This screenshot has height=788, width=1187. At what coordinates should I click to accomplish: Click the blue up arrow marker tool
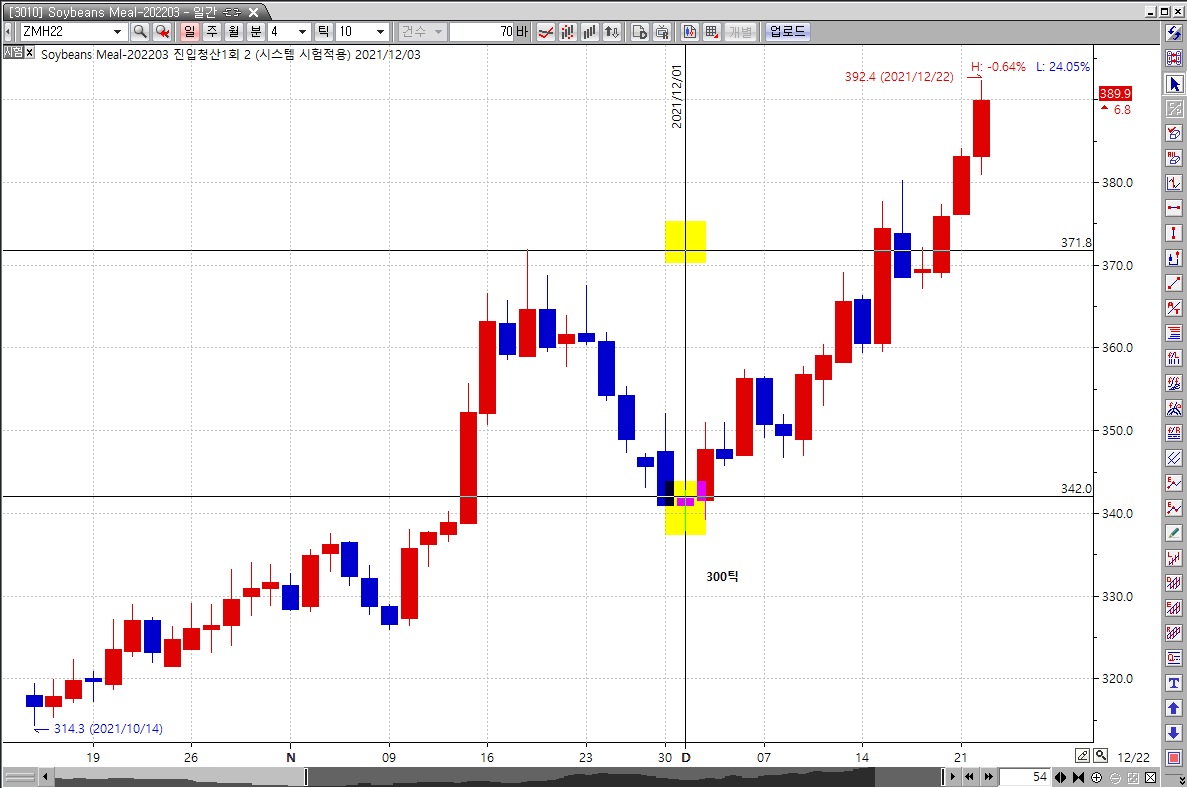[x=1175, y=708]
